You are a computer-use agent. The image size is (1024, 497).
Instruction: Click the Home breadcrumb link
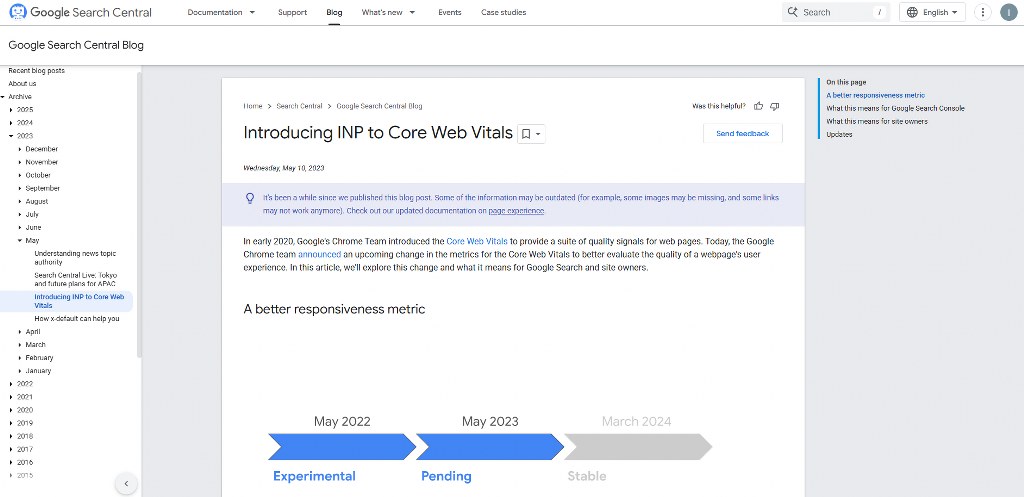pyautogui.click(x=253, y=106)
